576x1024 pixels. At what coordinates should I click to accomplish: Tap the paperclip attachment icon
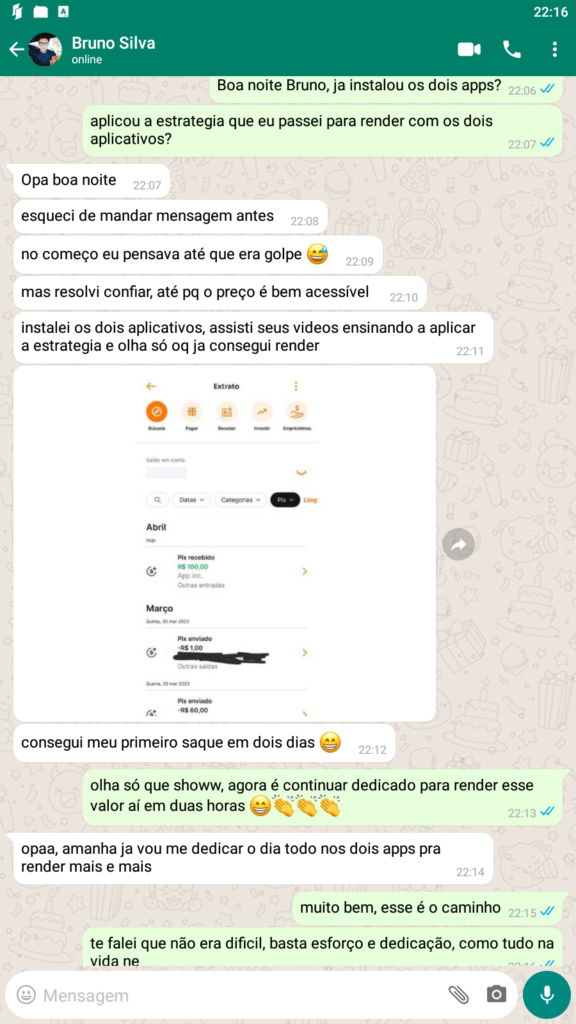pyautogui.click(x=458, y=995)
